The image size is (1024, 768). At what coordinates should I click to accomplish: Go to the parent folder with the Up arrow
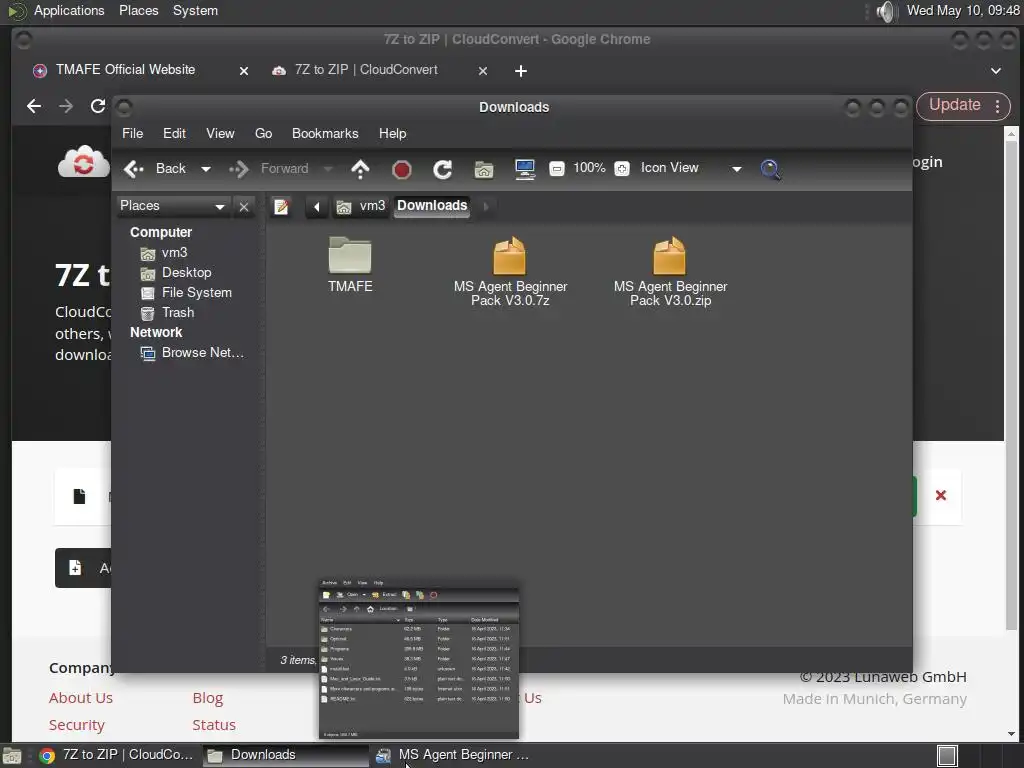[360, 169]
